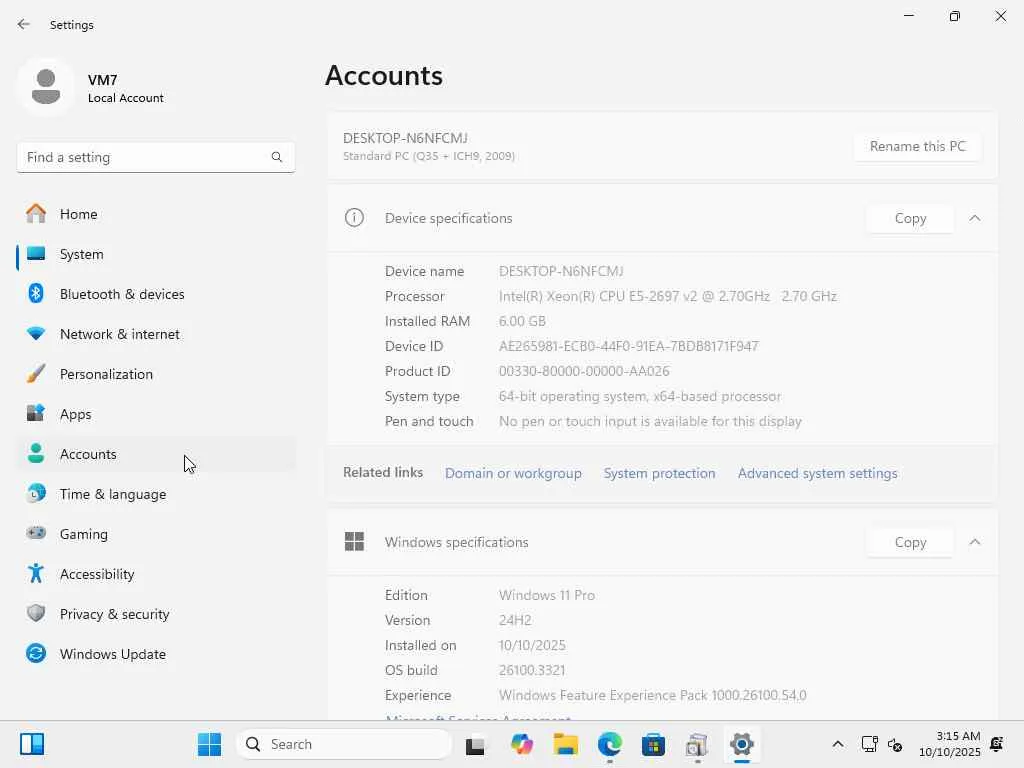Collapse the Device specifications section
The height and width of the screenshot is (768, 1024).
click(975, 218)
